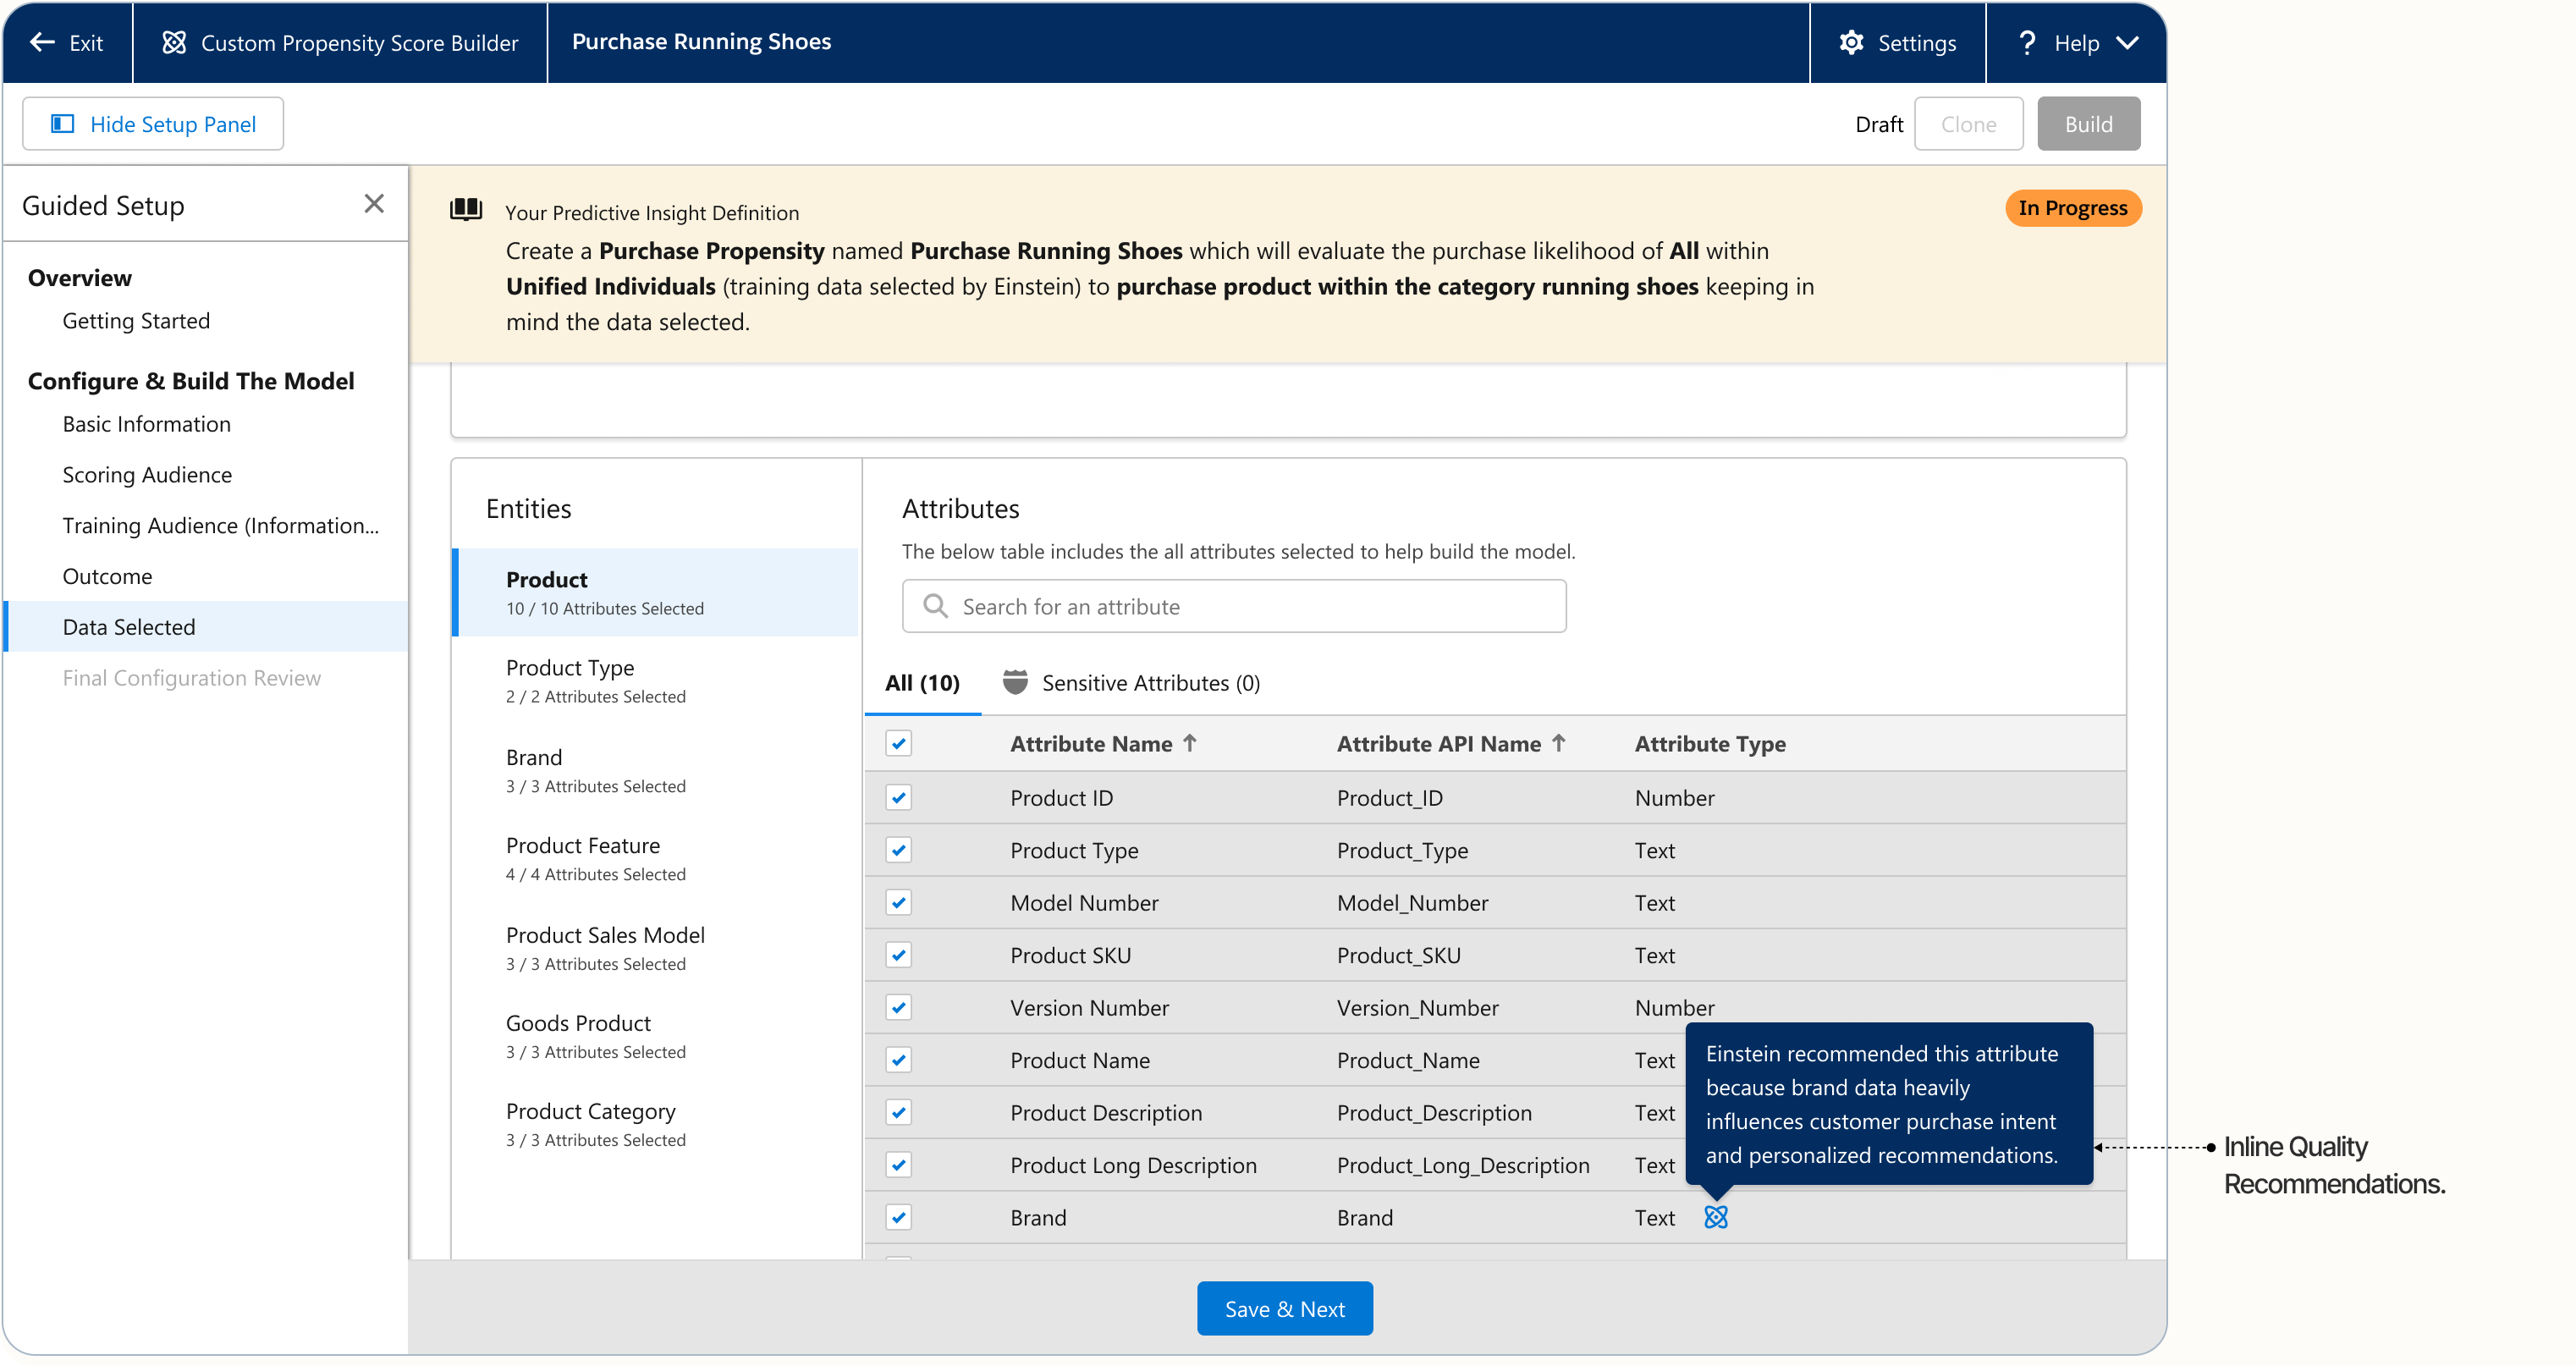Screen dimensions: 2576x1366
Task: Uncheck the Product Type row checkbox
Action: coord(898,850)
